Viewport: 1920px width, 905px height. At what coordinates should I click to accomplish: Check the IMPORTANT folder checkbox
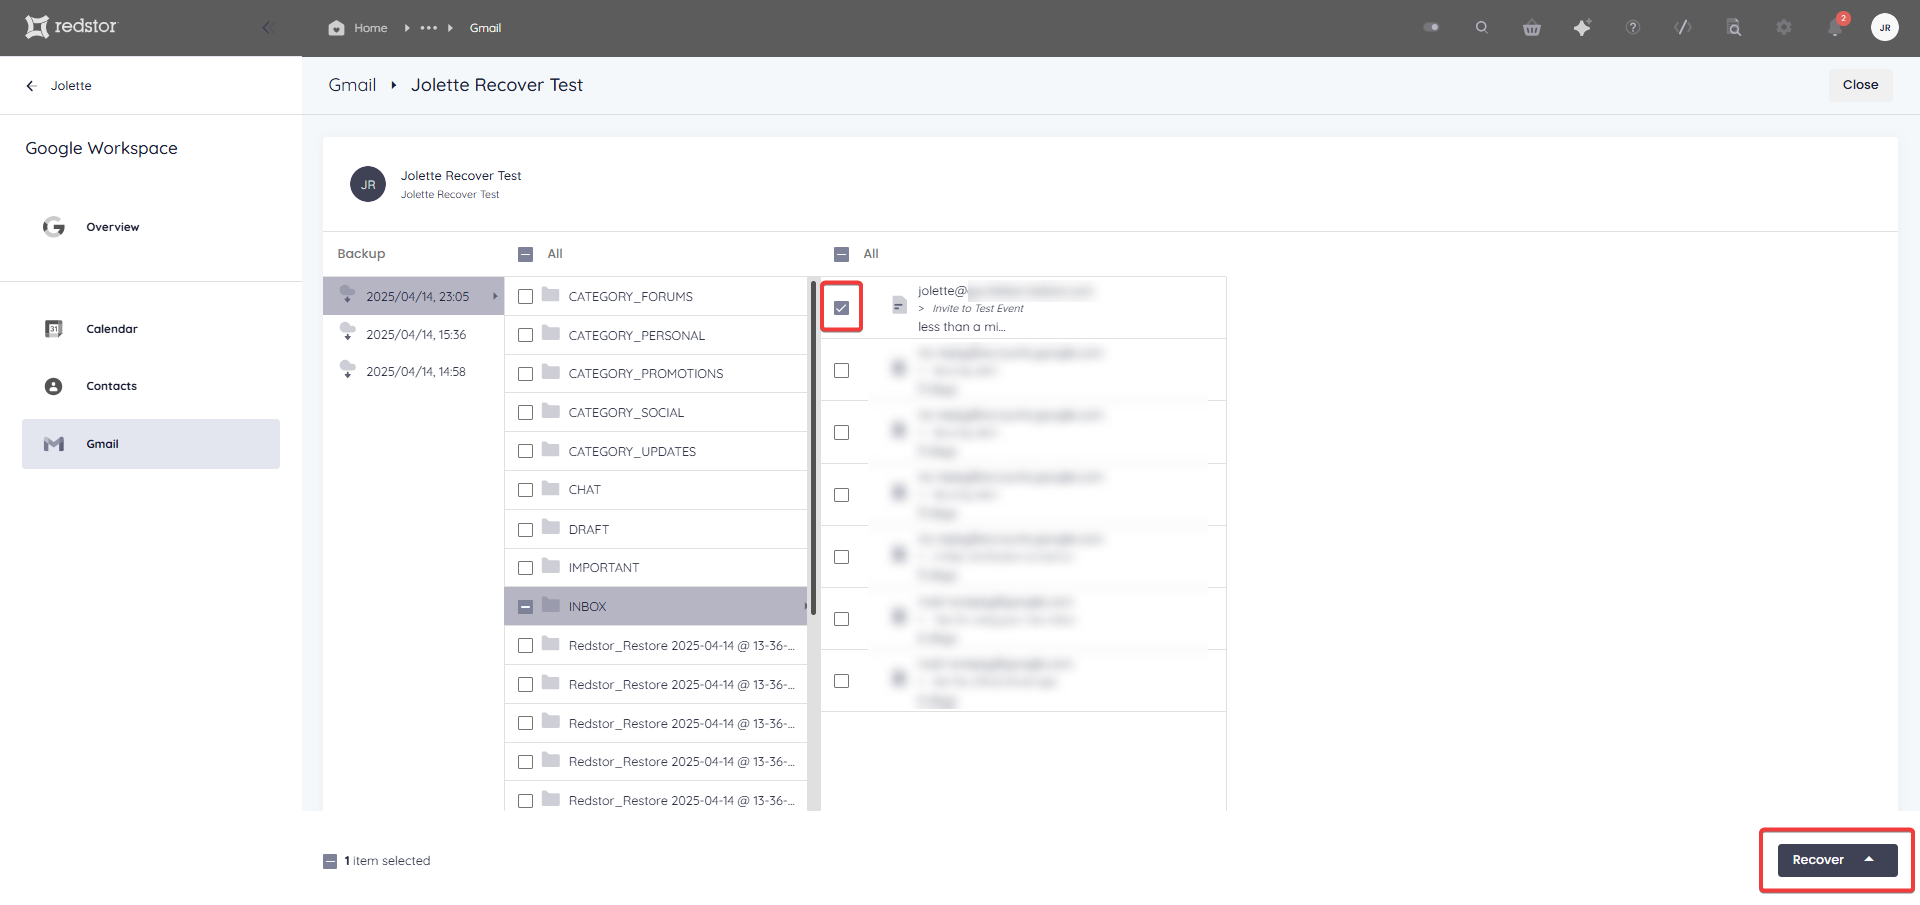pos(525,568)
